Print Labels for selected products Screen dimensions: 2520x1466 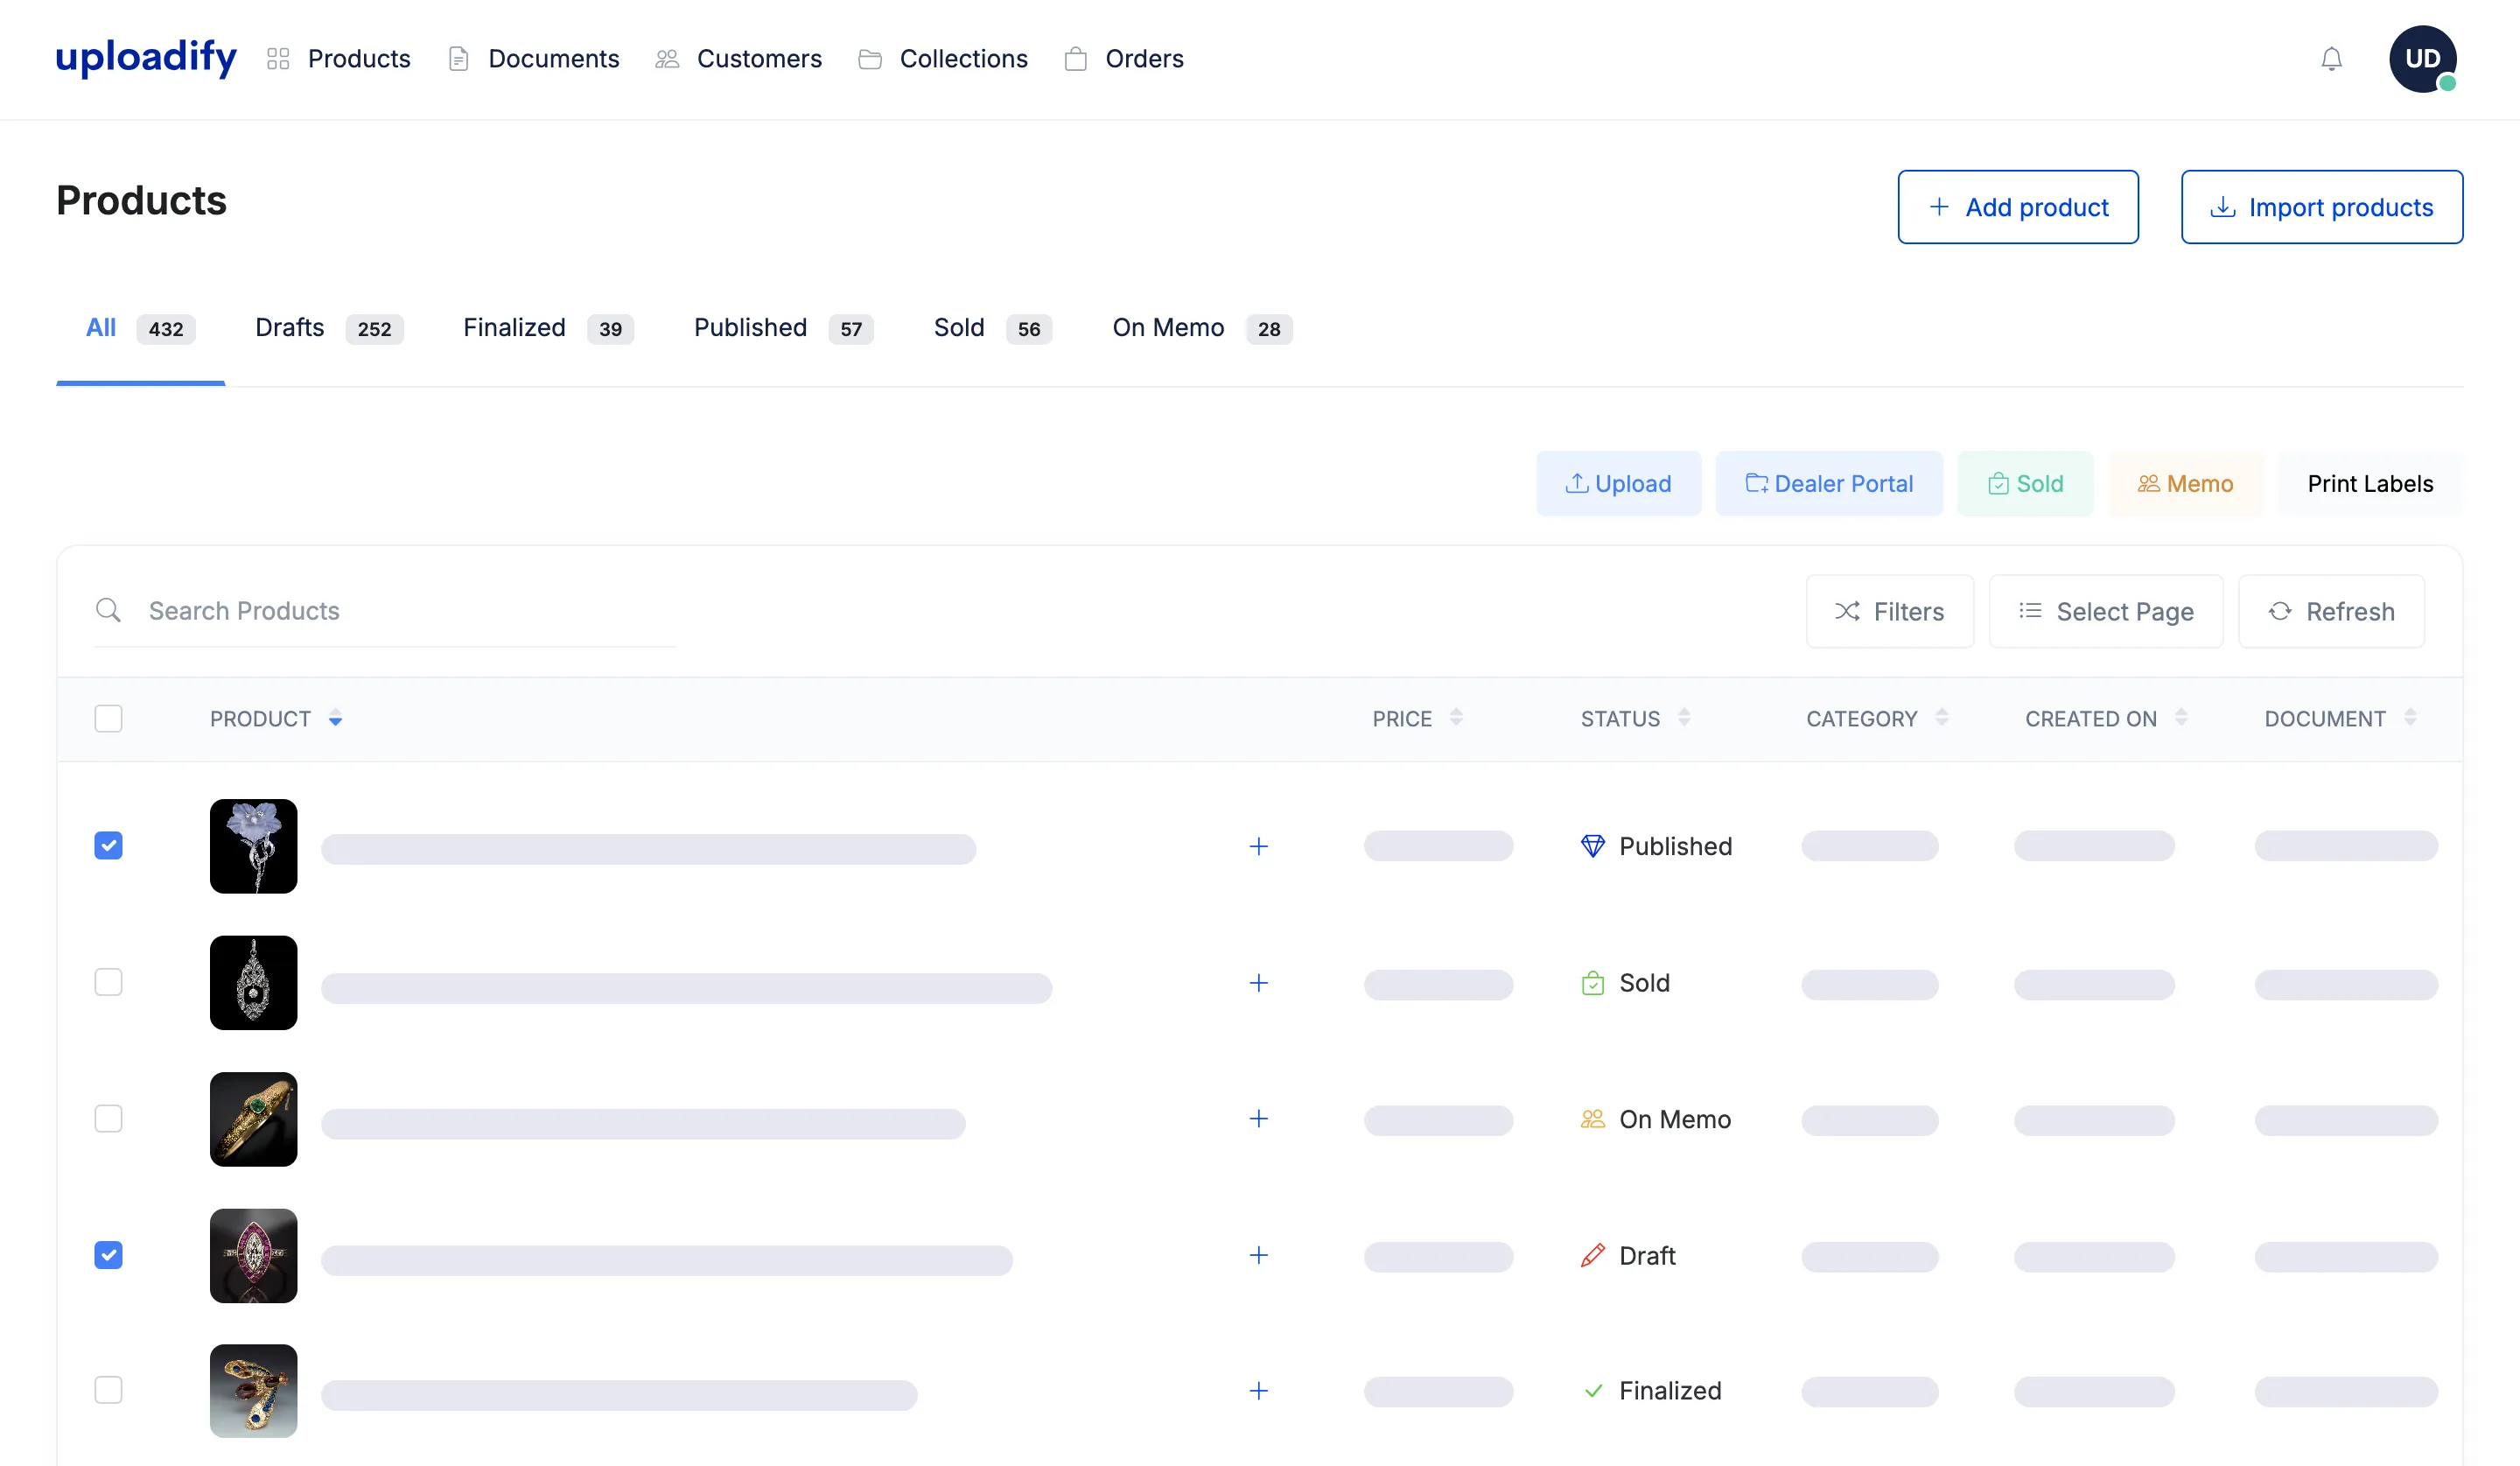2370,483
